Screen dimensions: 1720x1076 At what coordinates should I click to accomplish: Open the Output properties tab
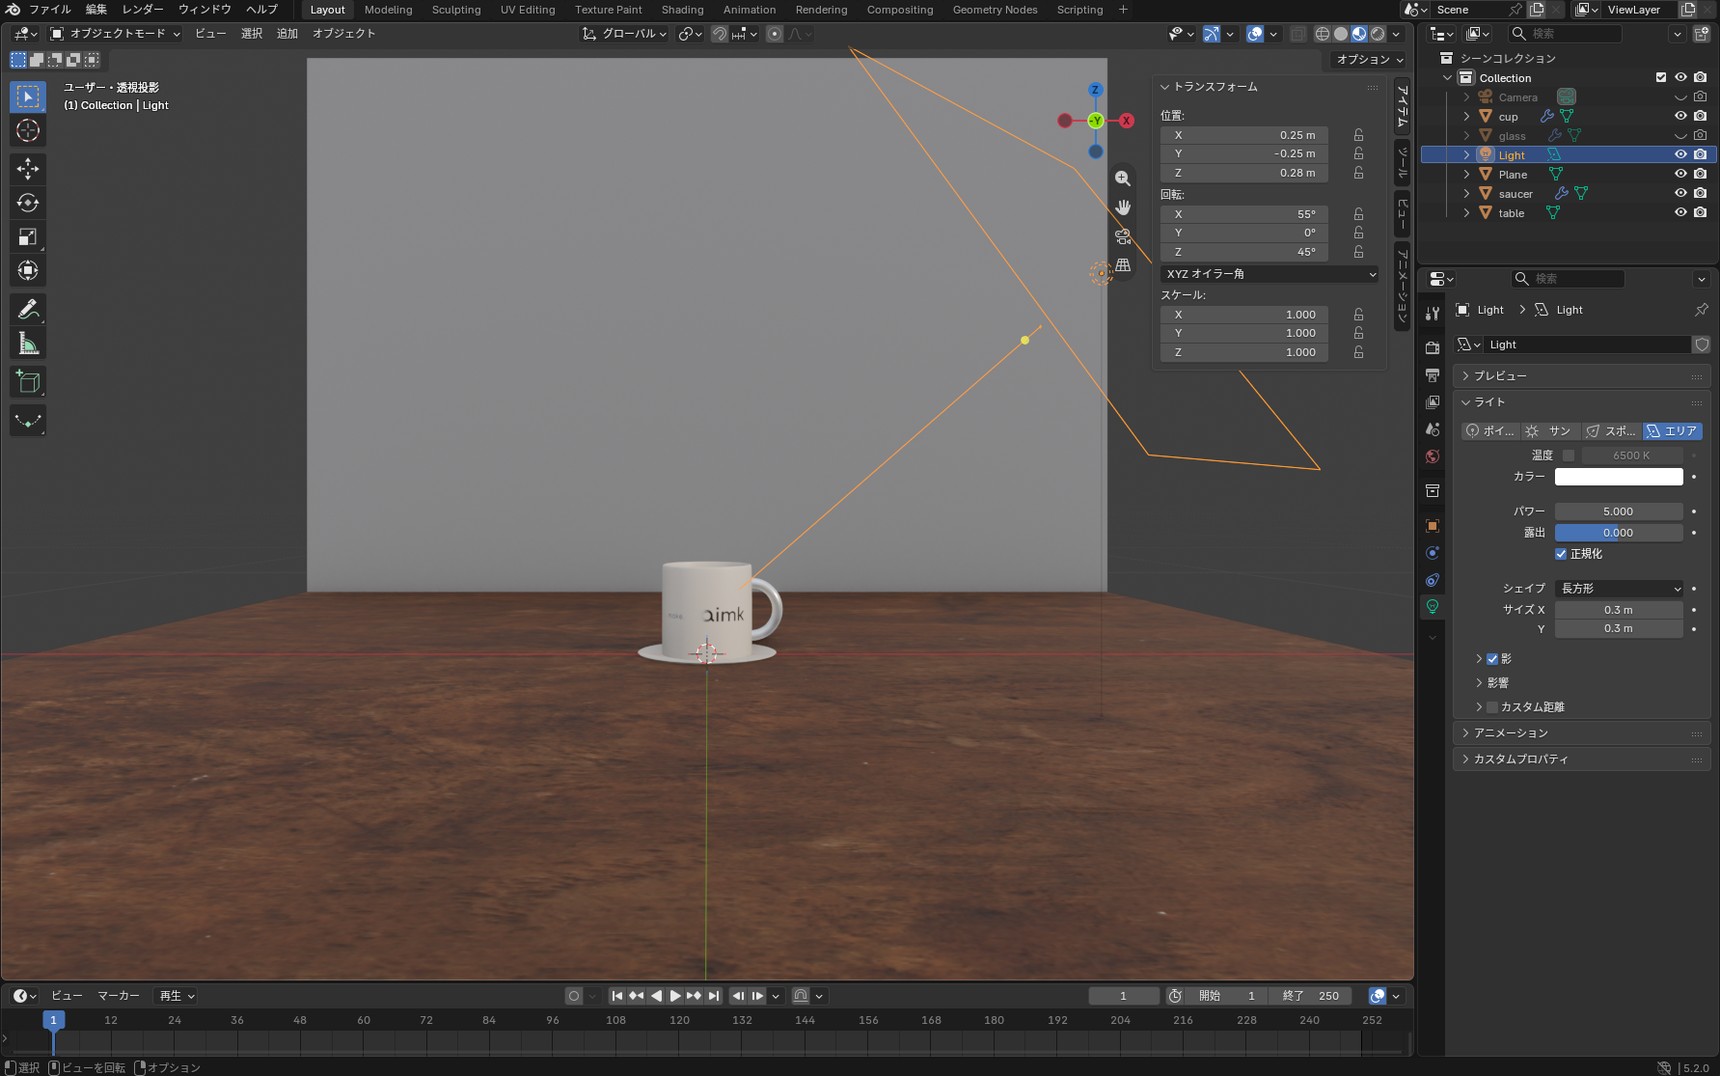[x=1432, y=375]
